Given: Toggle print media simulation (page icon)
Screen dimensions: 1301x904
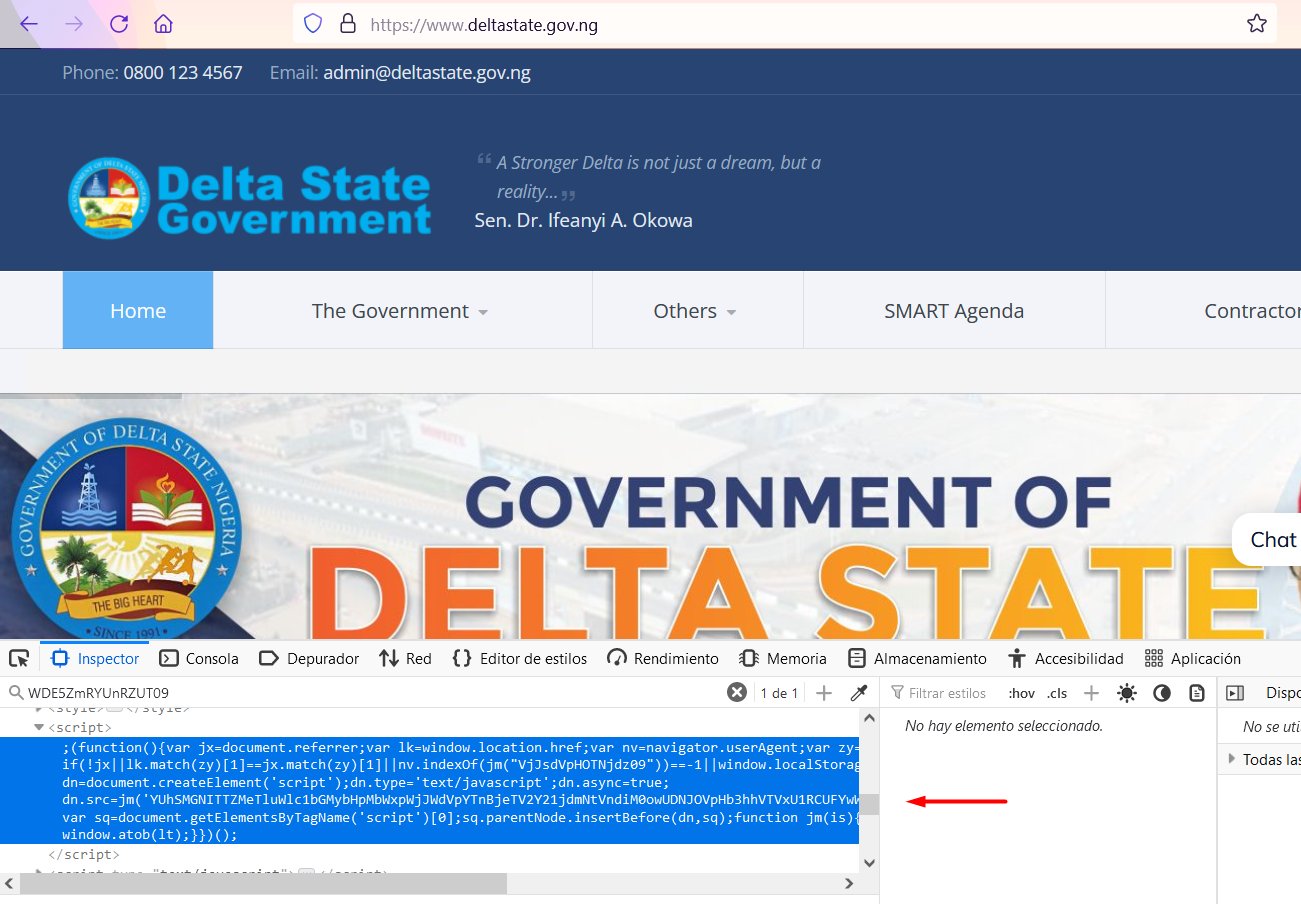Looking at the screenshot, I should pyautogui.click(x=1197, y=693).
